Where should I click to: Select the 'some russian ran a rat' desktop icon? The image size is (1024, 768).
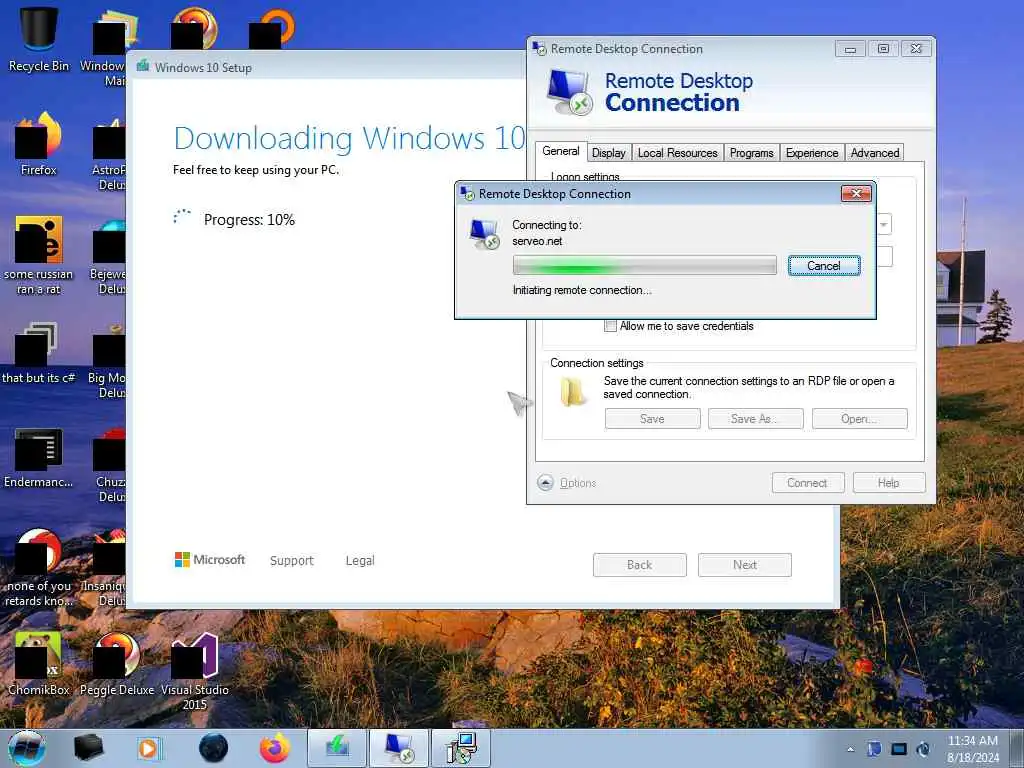(39, 255)
